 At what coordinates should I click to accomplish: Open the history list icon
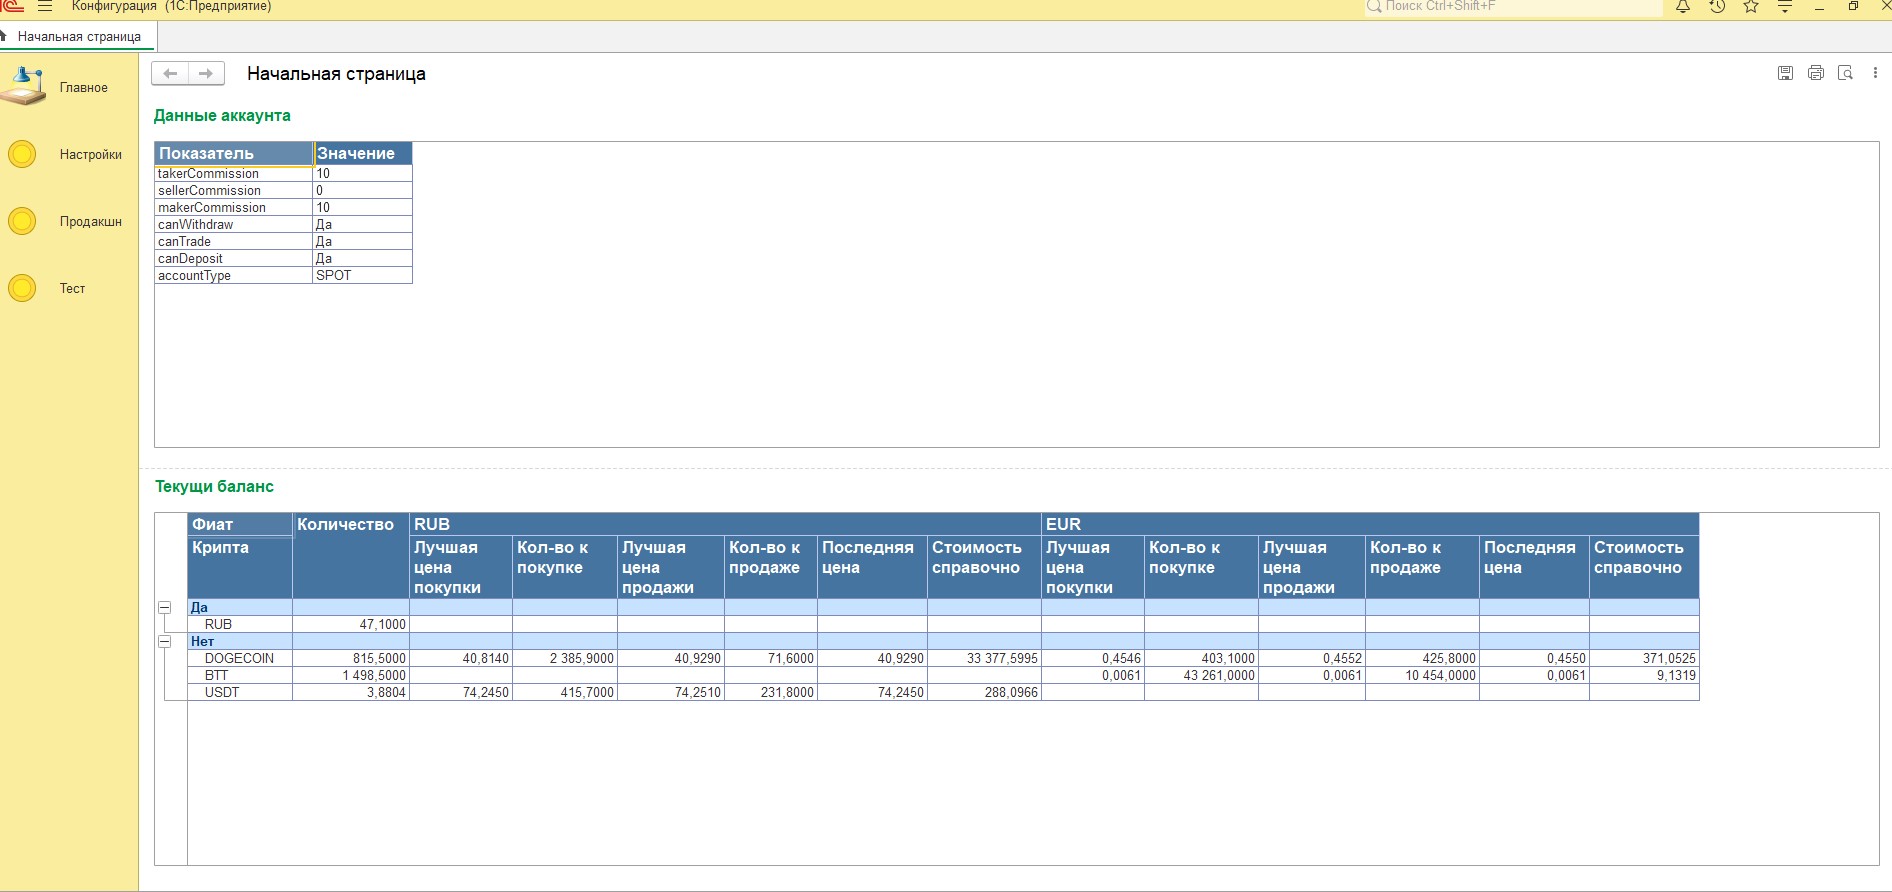(1717, 6)
